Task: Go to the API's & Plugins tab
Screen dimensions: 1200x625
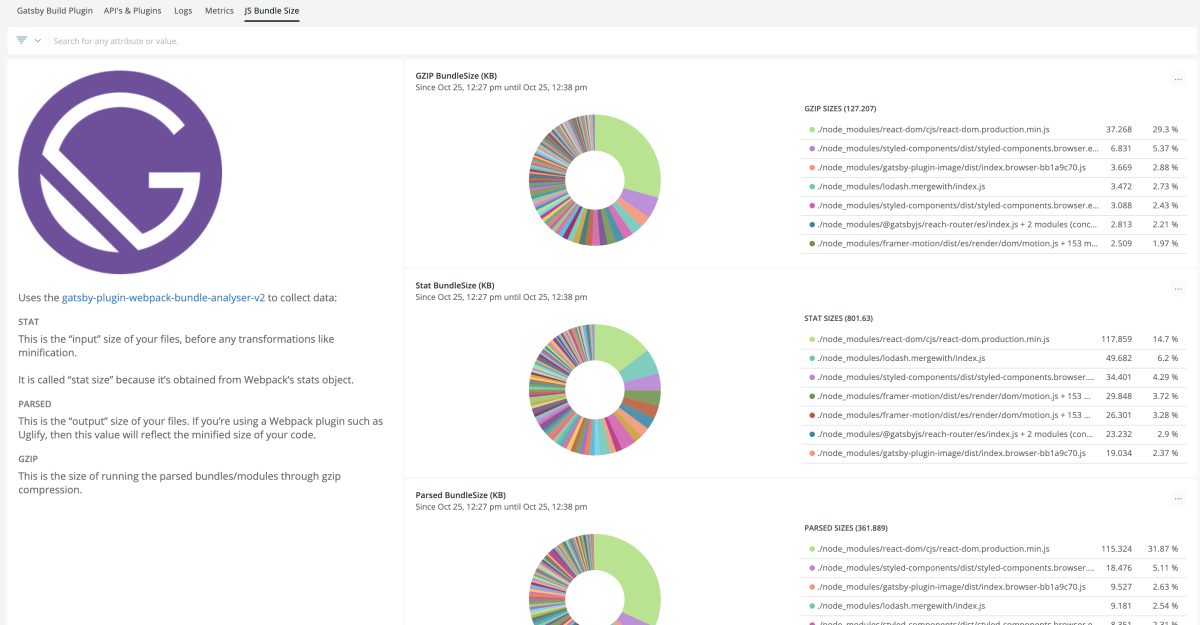Action: [x=133, y=11]
